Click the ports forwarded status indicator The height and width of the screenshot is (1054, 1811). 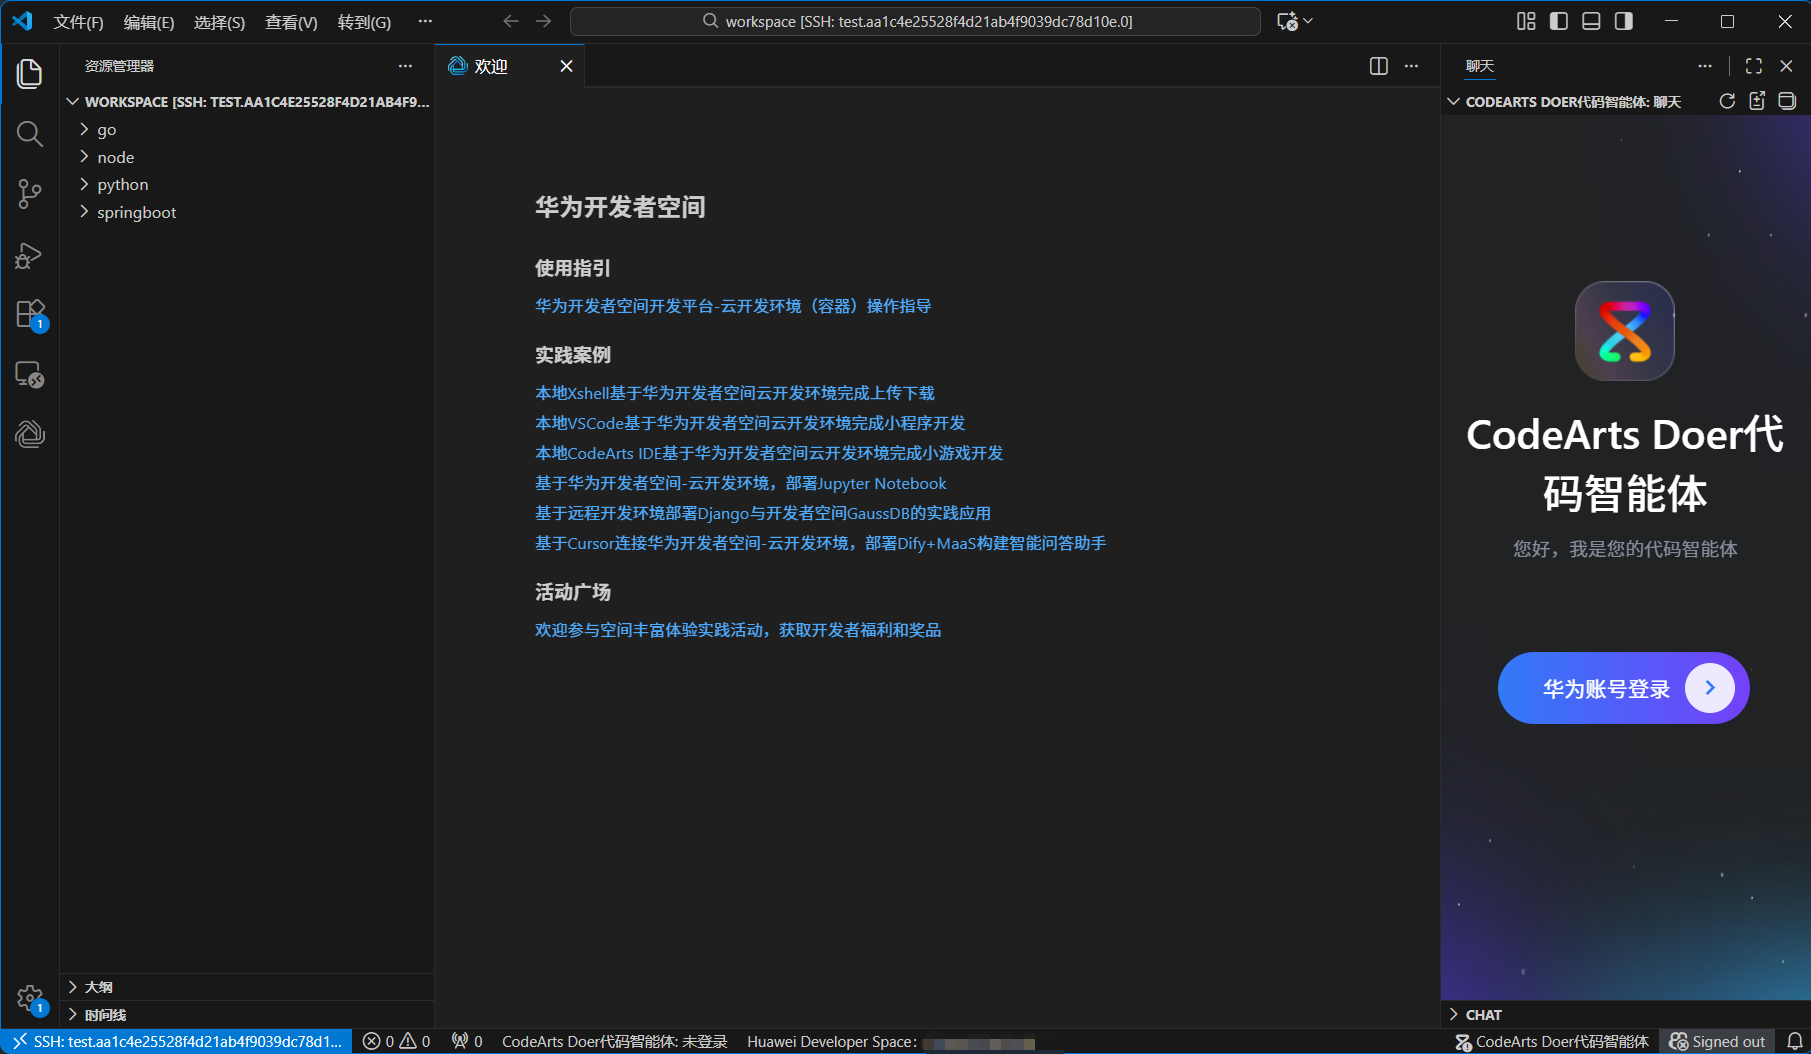pyautogui.click(x=467, y=1041)
